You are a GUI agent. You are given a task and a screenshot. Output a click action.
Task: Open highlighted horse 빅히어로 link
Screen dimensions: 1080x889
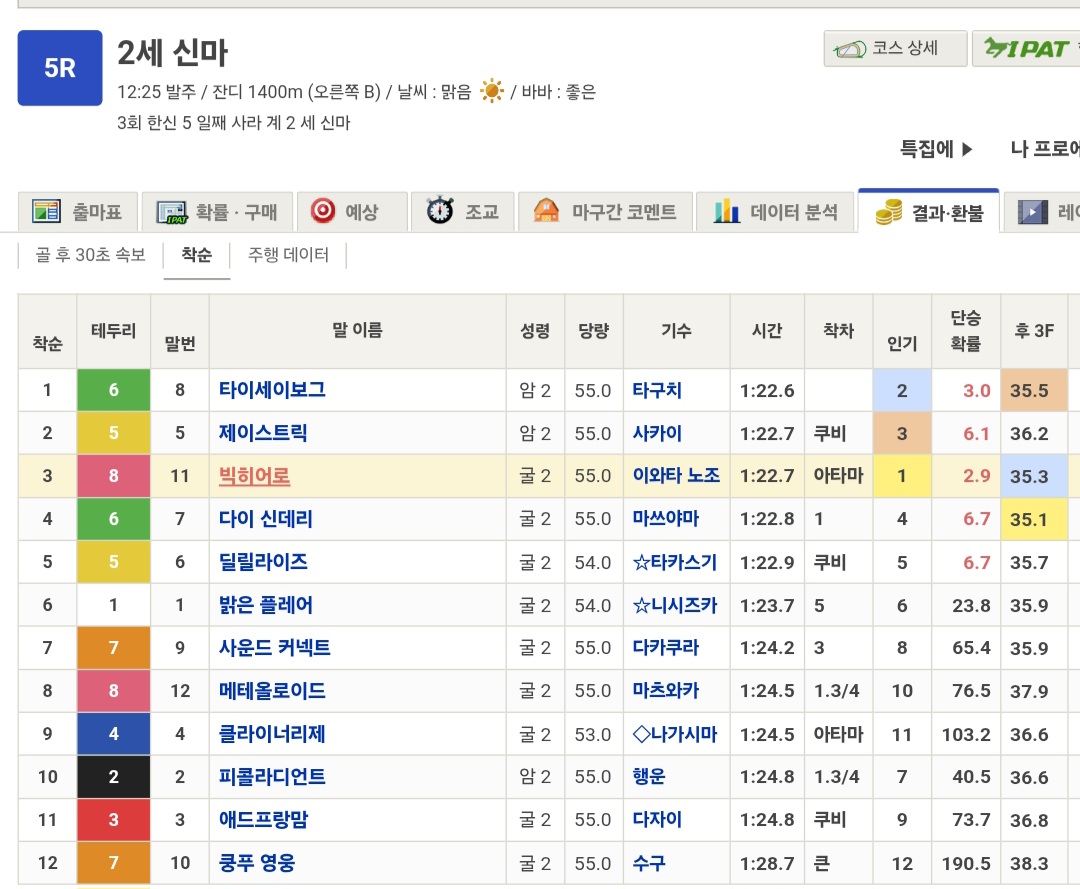tap(254, 476)
